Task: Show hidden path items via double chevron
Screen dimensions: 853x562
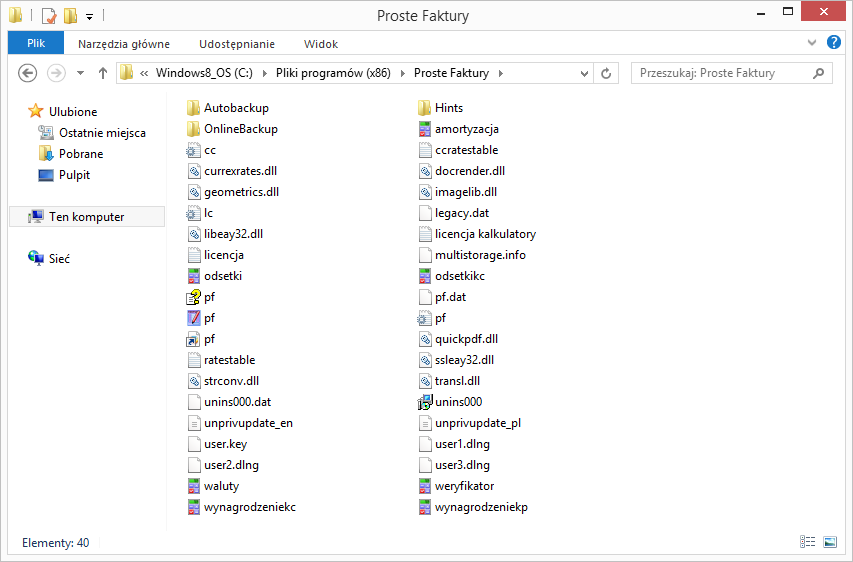Action: (x=144, y=73)
